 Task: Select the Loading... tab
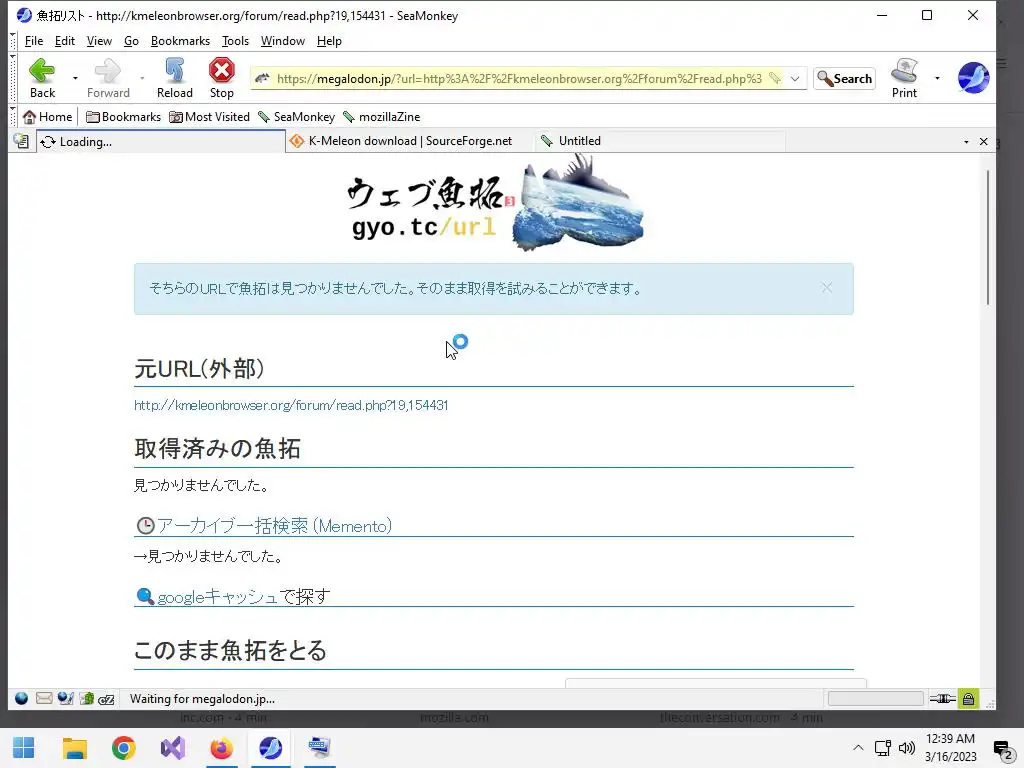(x=161, y=142)
